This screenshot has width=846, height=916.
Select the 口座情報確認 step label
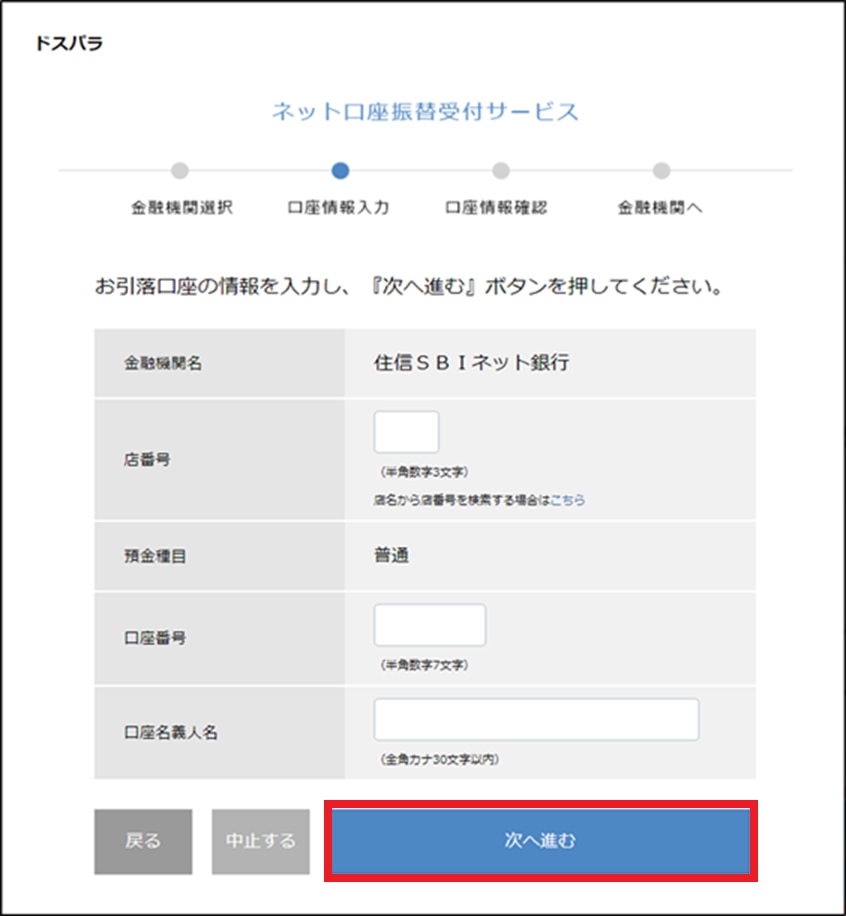tap(496, 208)
